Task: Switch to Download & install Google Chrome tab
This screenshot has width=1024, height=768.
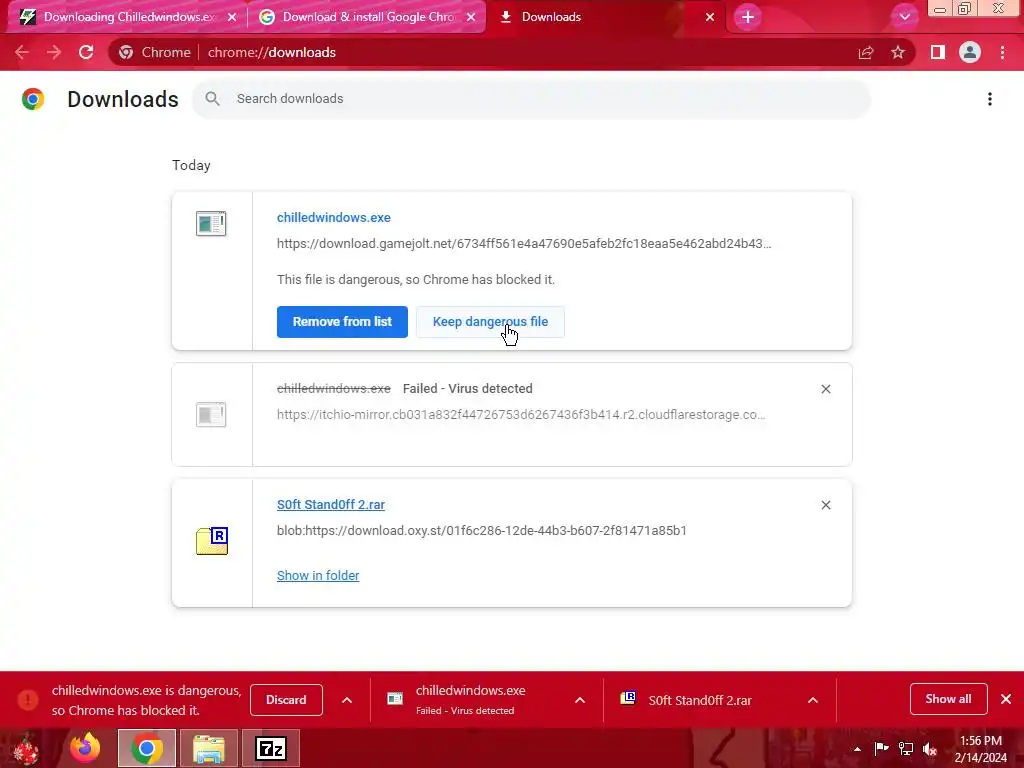Action: coord(367,17)
